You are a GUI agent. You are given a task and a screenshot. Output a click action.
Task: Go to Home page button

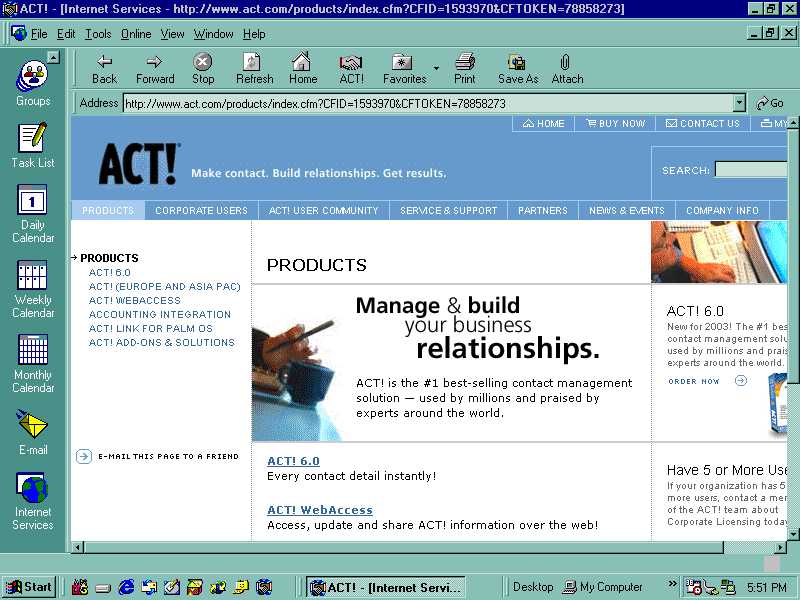(303, 69)
